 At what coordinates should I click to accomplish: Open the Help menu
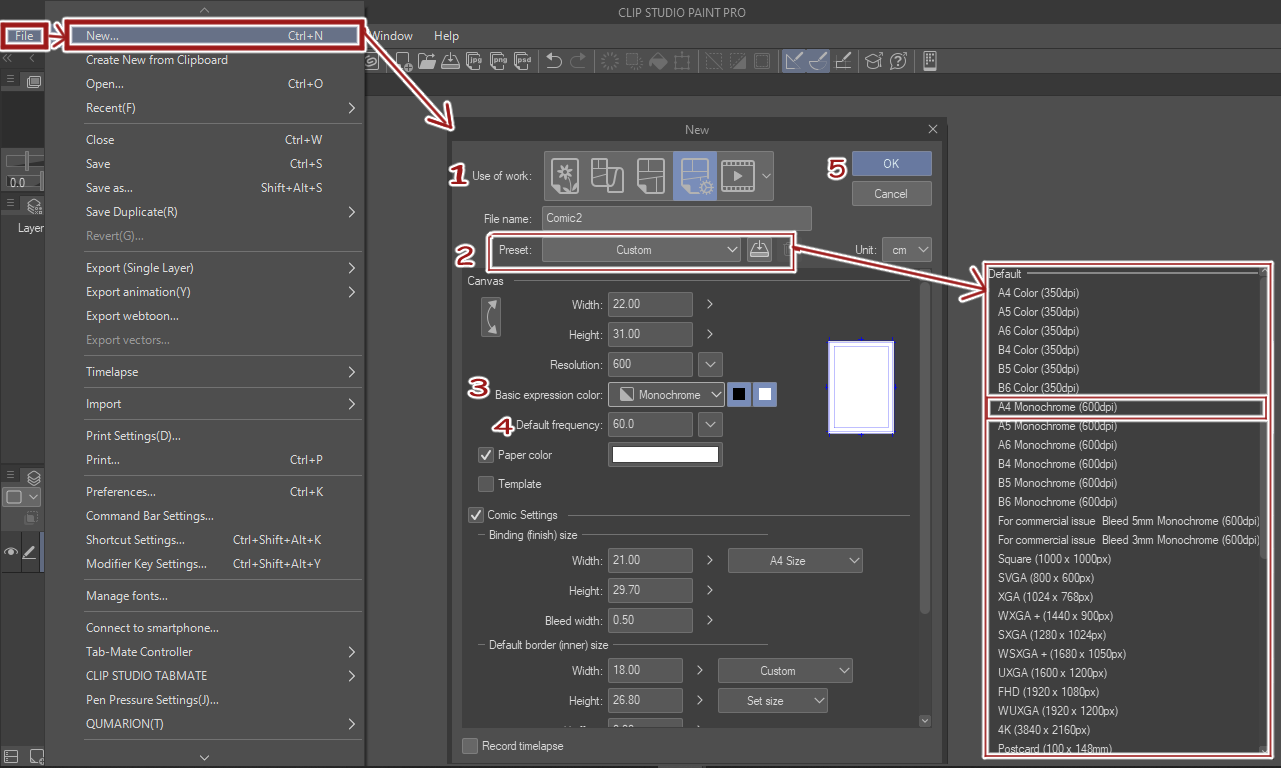tap(446, 36)
